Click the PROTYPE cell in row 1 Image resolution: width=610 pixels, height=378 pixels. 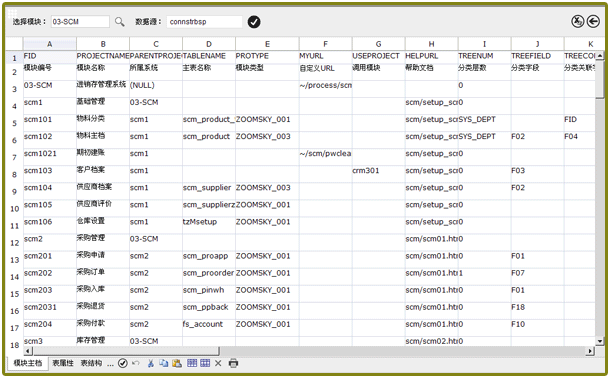pyautogui.click(x=267, y=56)
